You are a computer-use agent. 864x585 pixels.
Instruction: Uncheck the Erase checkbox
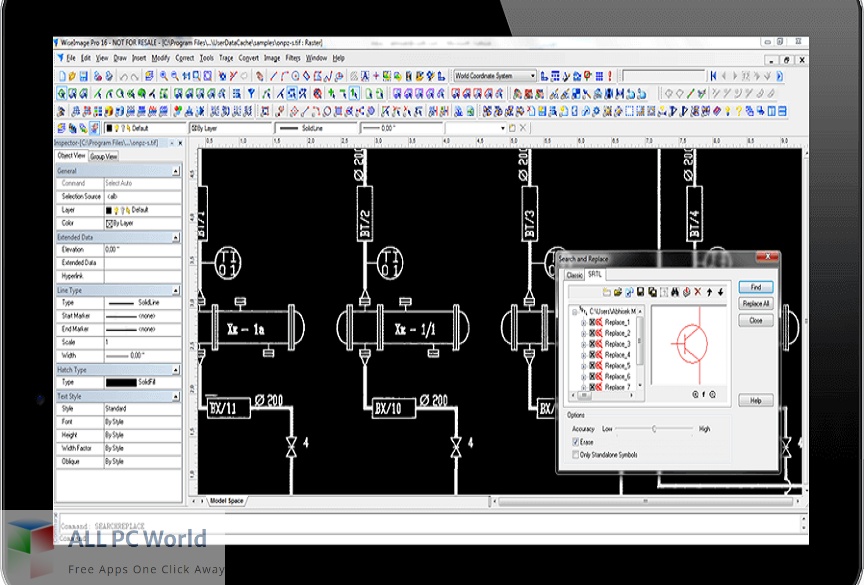(x=576, y=442)
